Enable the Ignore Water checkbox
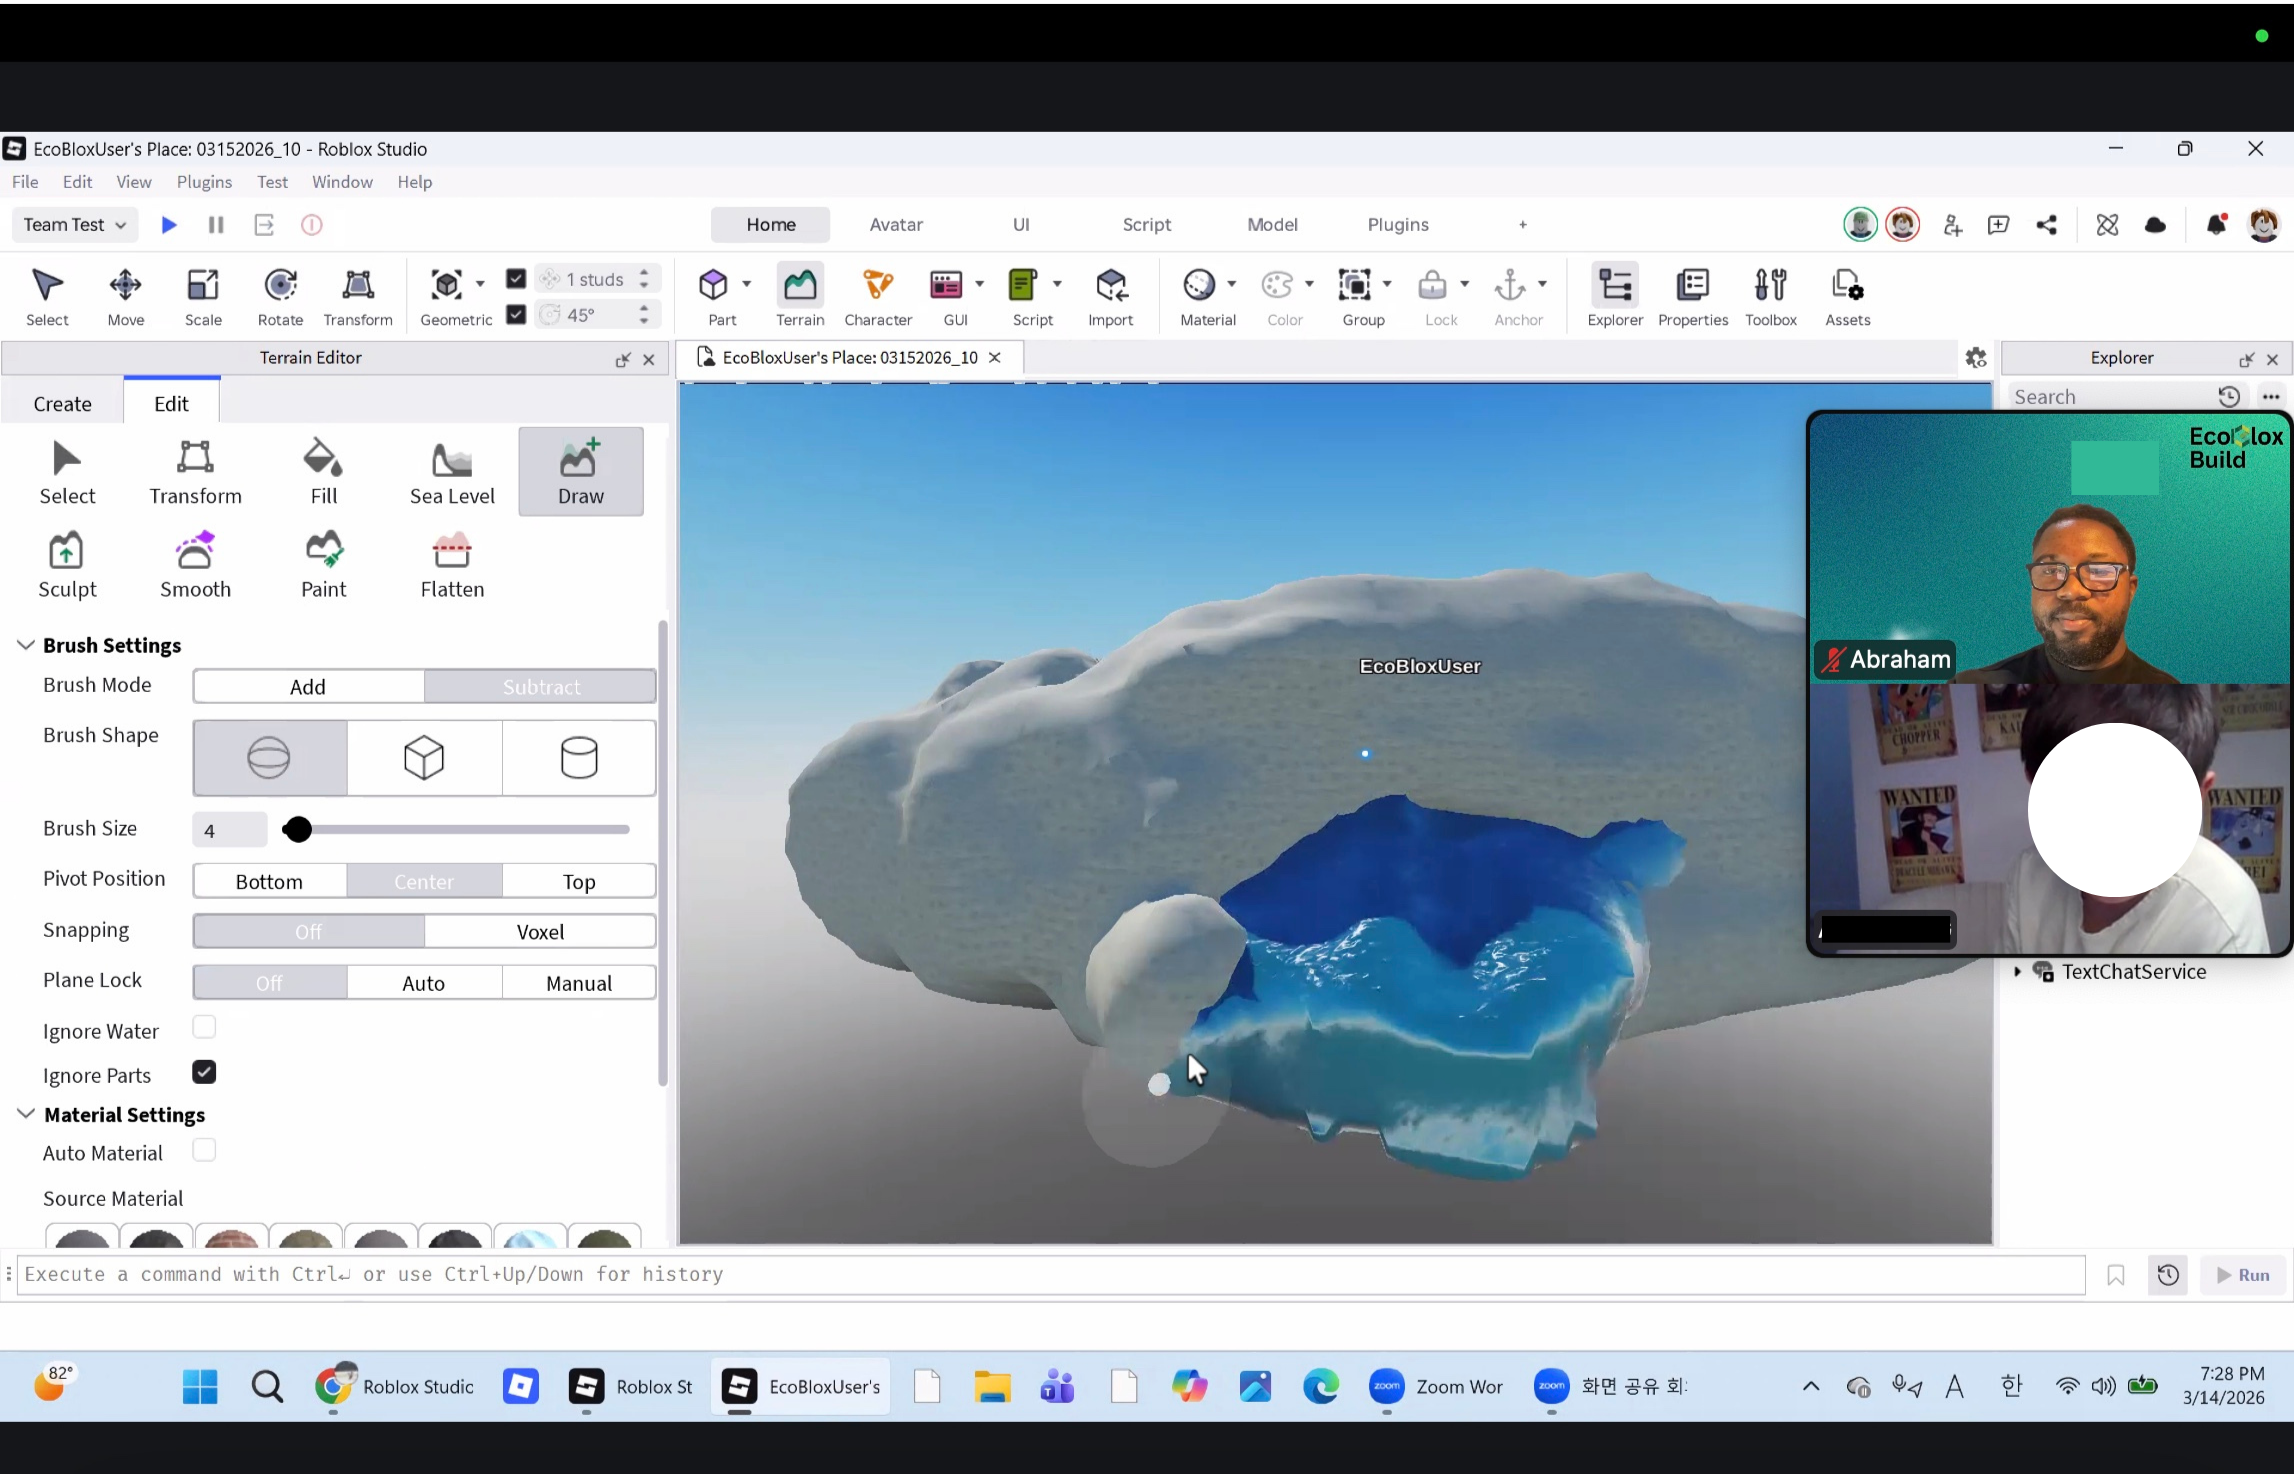 (x=204, y=1027)
